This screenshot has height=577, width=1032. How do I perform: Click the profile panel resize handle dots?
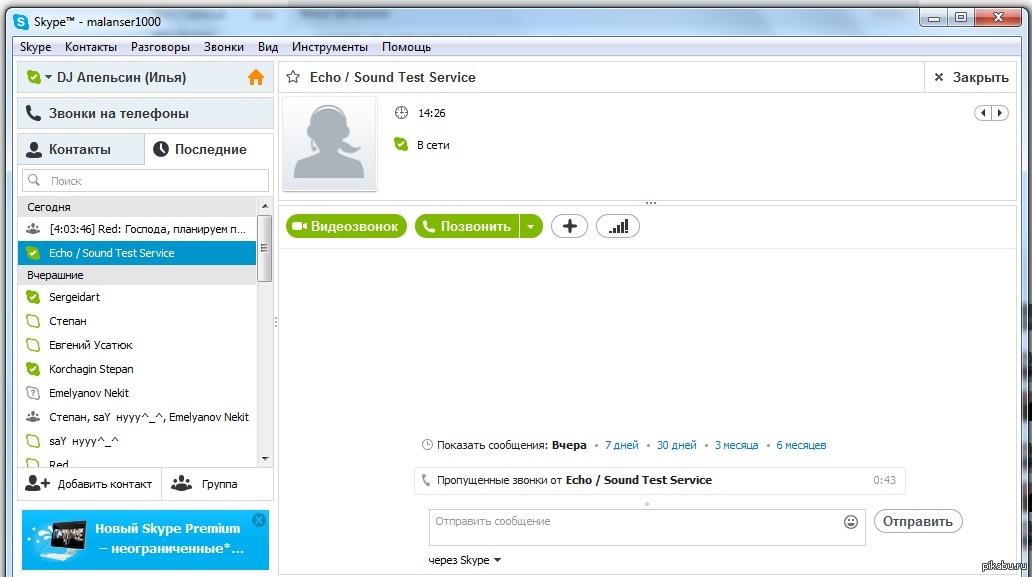tap(651, 203)
